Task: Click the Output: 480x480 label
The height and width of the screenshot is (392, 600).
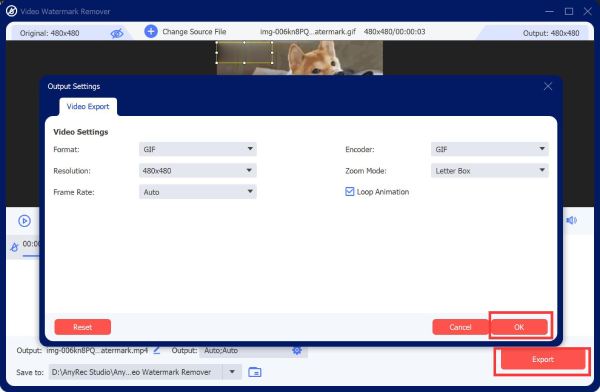Action: pos(551,33)
